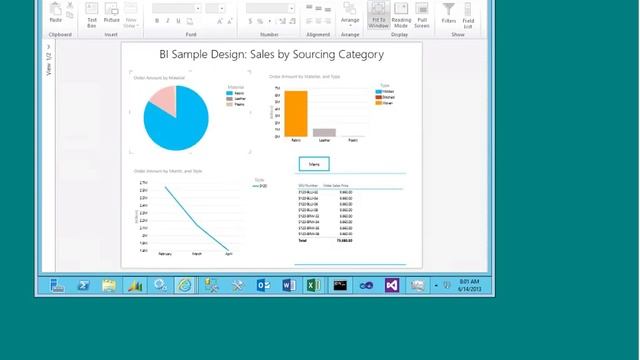Open Command Prompt from the taskbar
Viewport: 640px width, 360px height.
(340, 285)
